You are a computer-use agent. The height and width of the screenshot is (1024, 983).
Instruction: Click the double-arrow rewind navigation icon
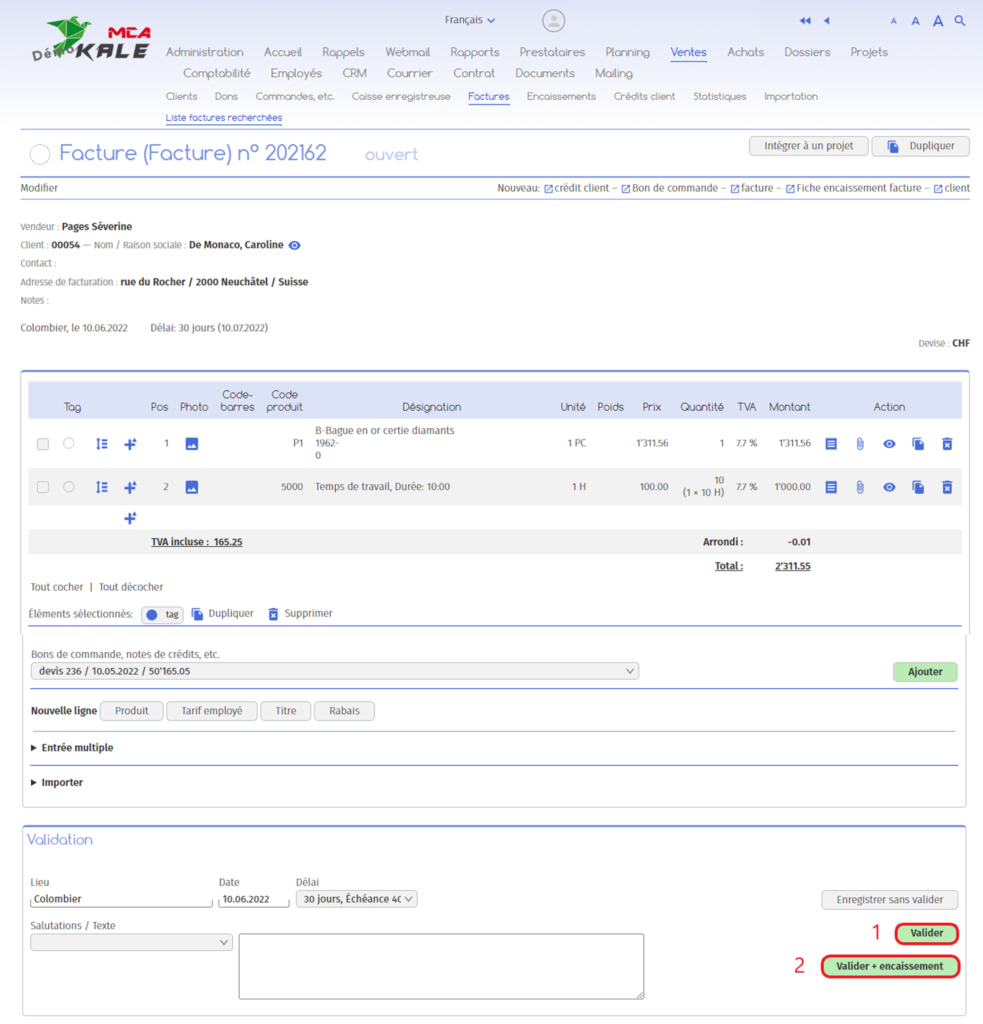click(x=805, y=21)
